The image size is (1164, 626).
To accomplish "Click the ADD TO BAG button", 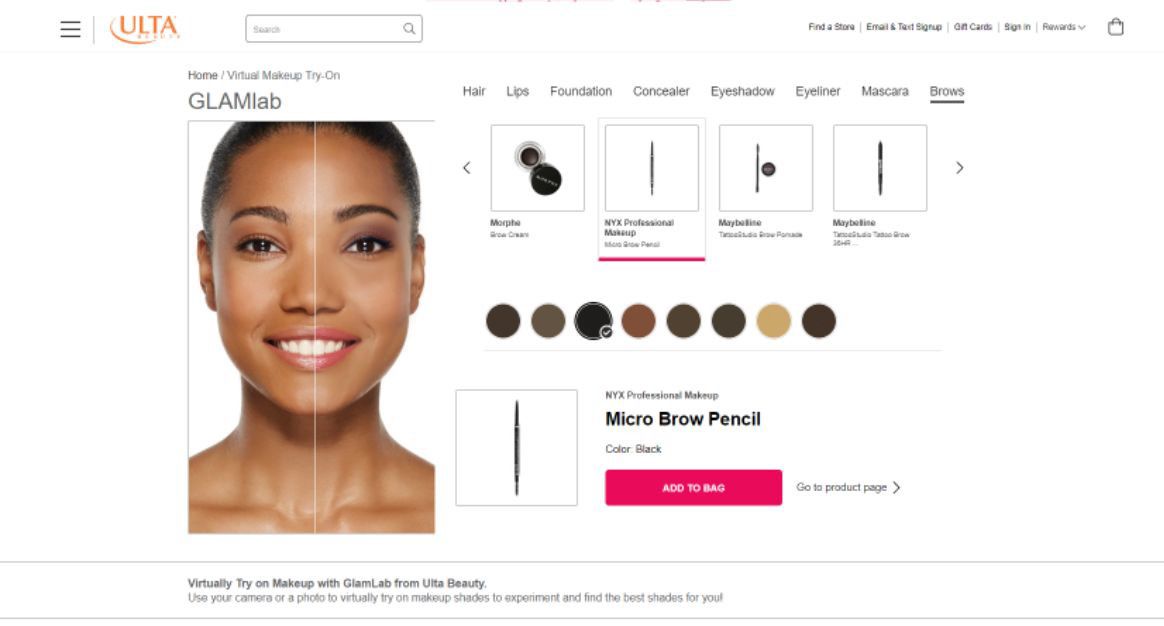I will 693,487.
